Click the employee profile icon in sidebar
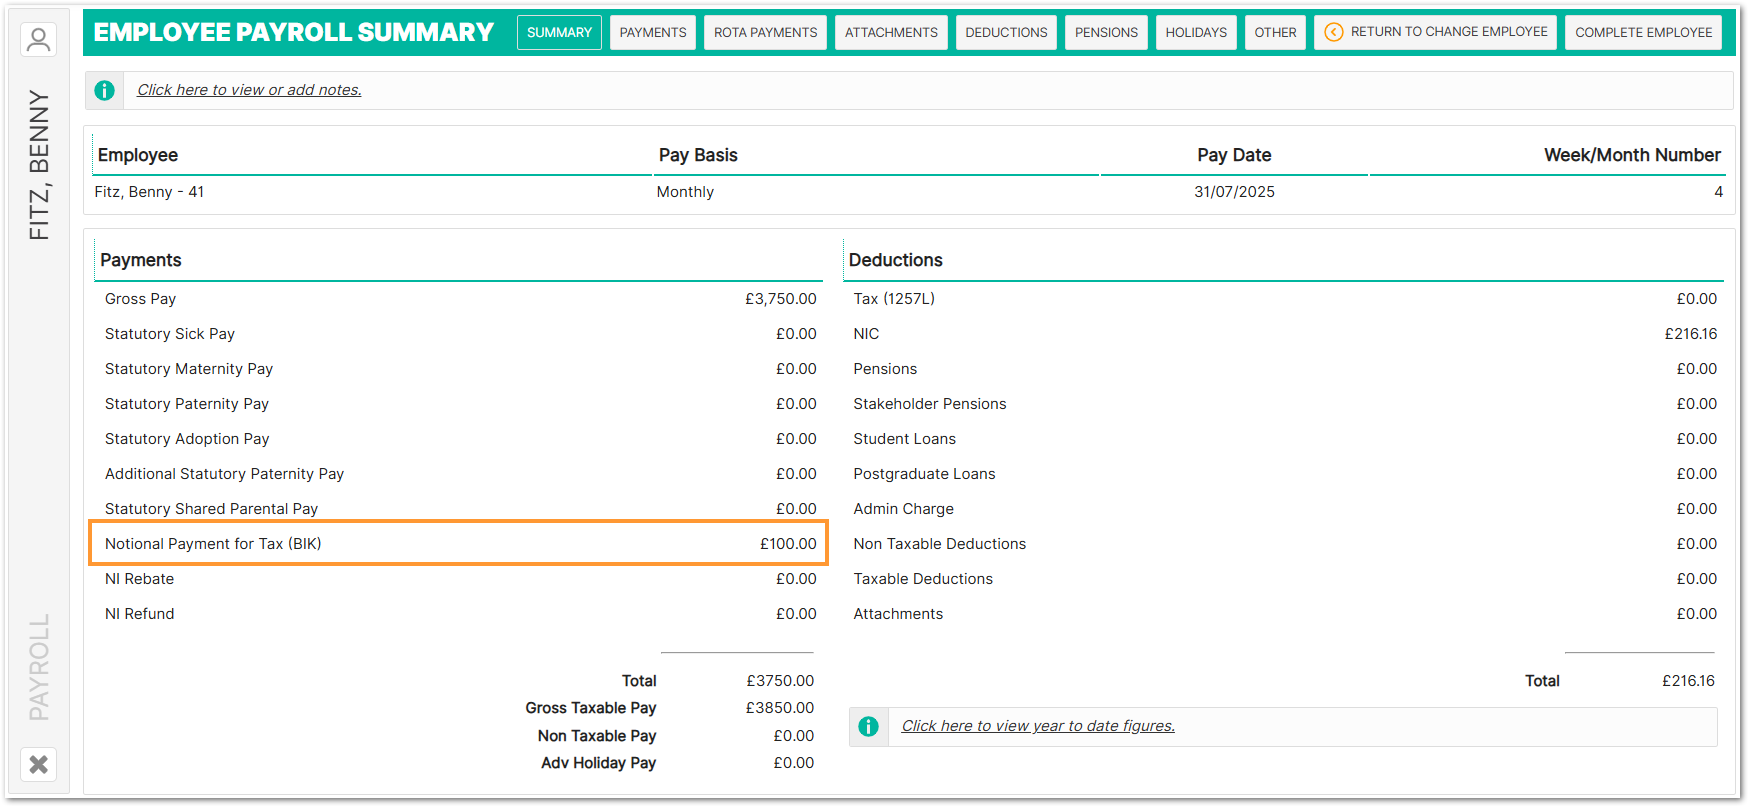The height and width of the screenshot is (807, 1750). [x=38, y=40]
